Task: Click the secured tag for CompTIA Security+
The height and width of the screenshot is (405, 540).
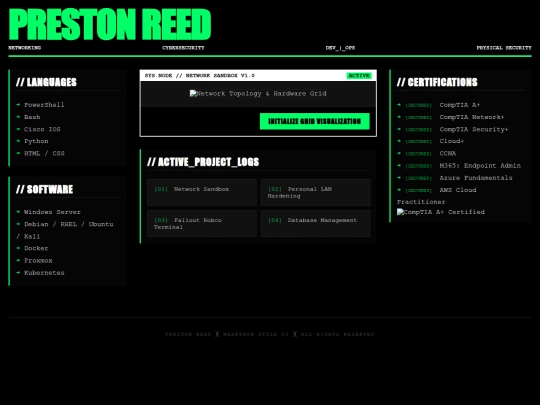Action: (x=418, y=130)
